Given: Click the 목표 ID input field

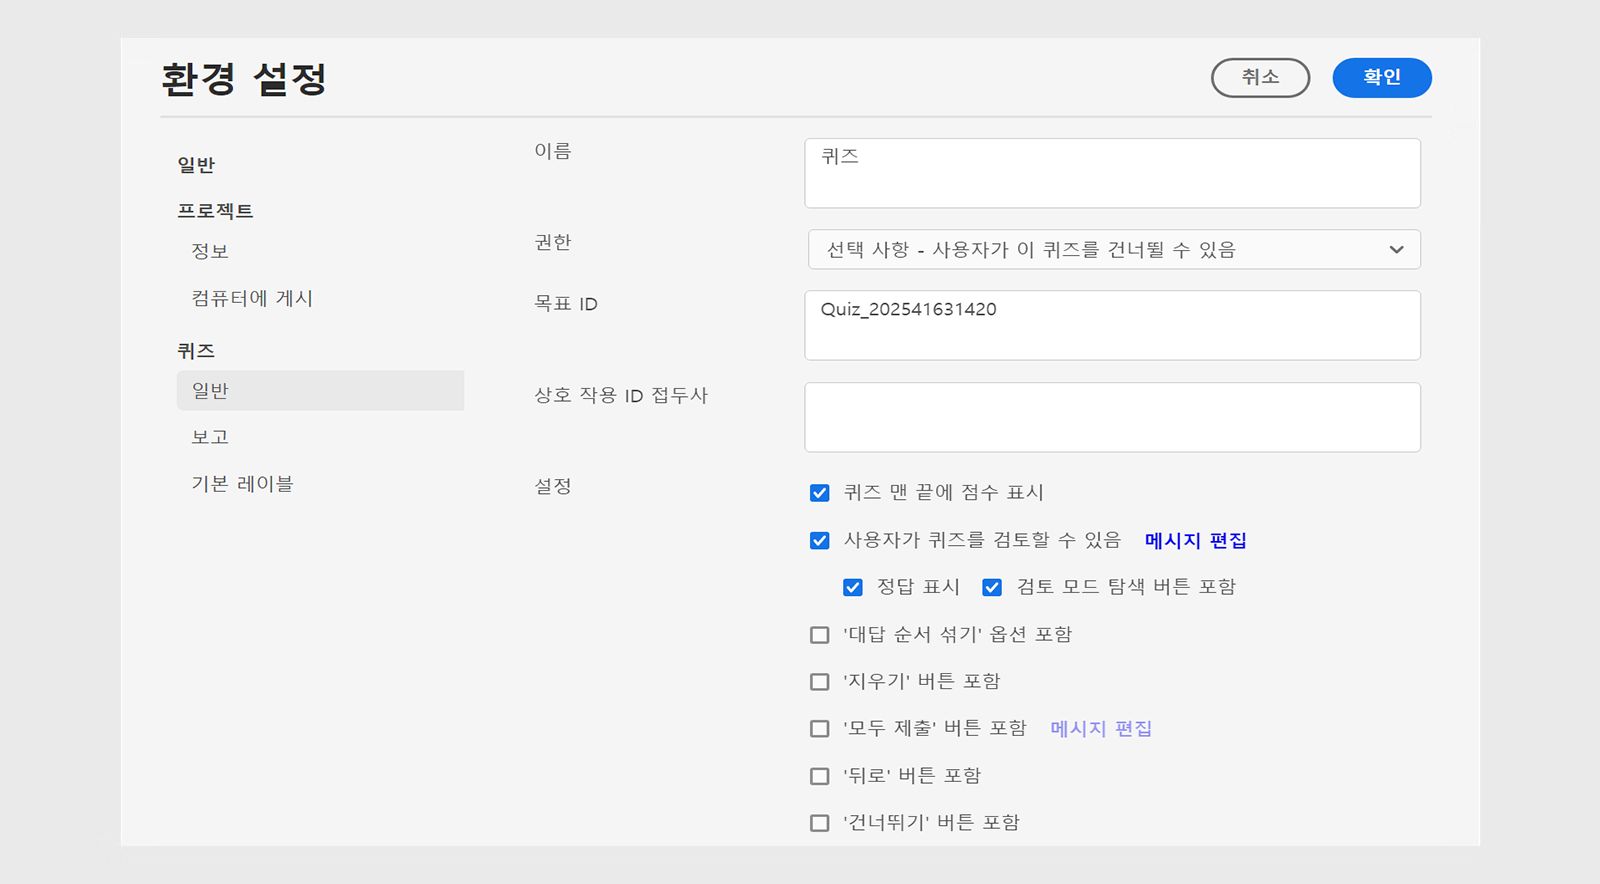Looking at the screenshot, I should point(1112,325).
